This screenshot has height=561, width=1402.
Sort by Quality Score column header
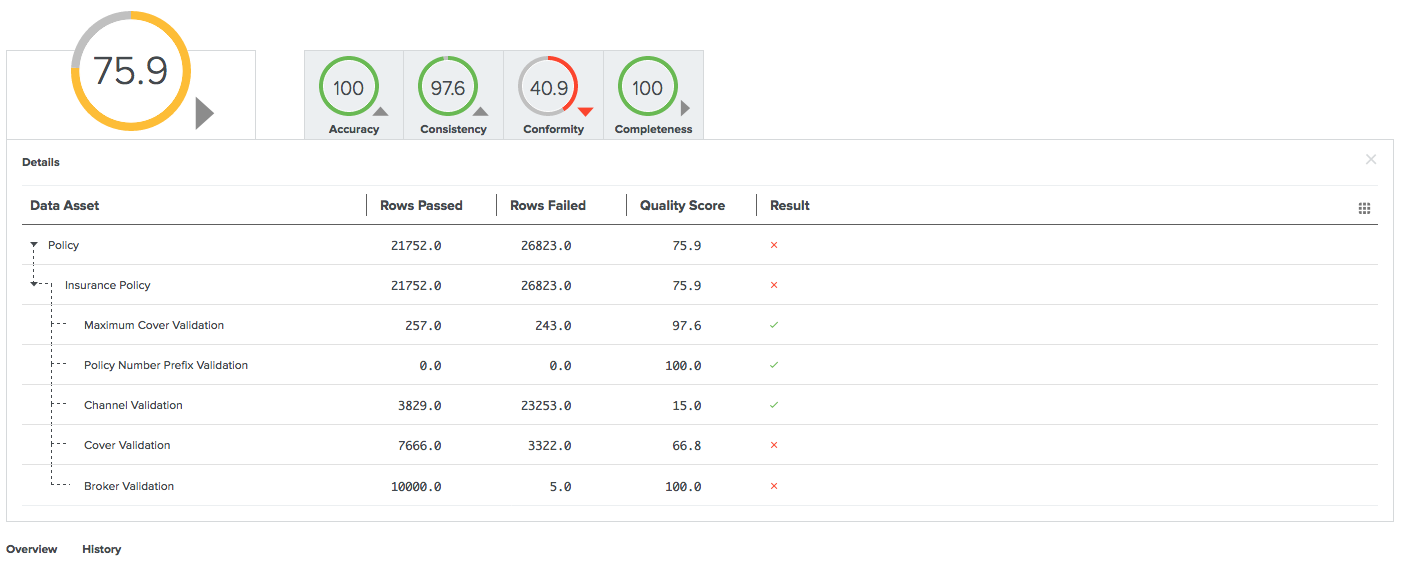(682, 205)
